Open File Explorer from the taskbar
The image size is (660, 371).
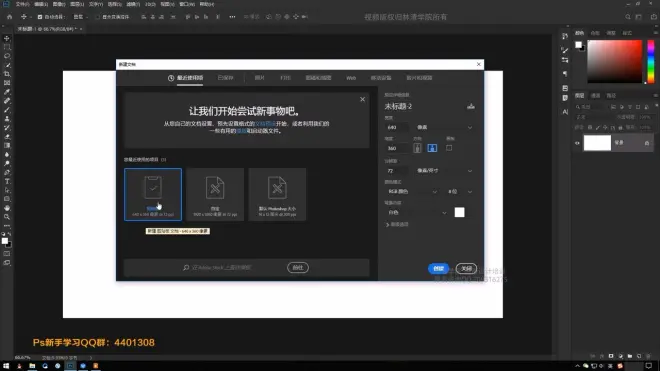32,366
